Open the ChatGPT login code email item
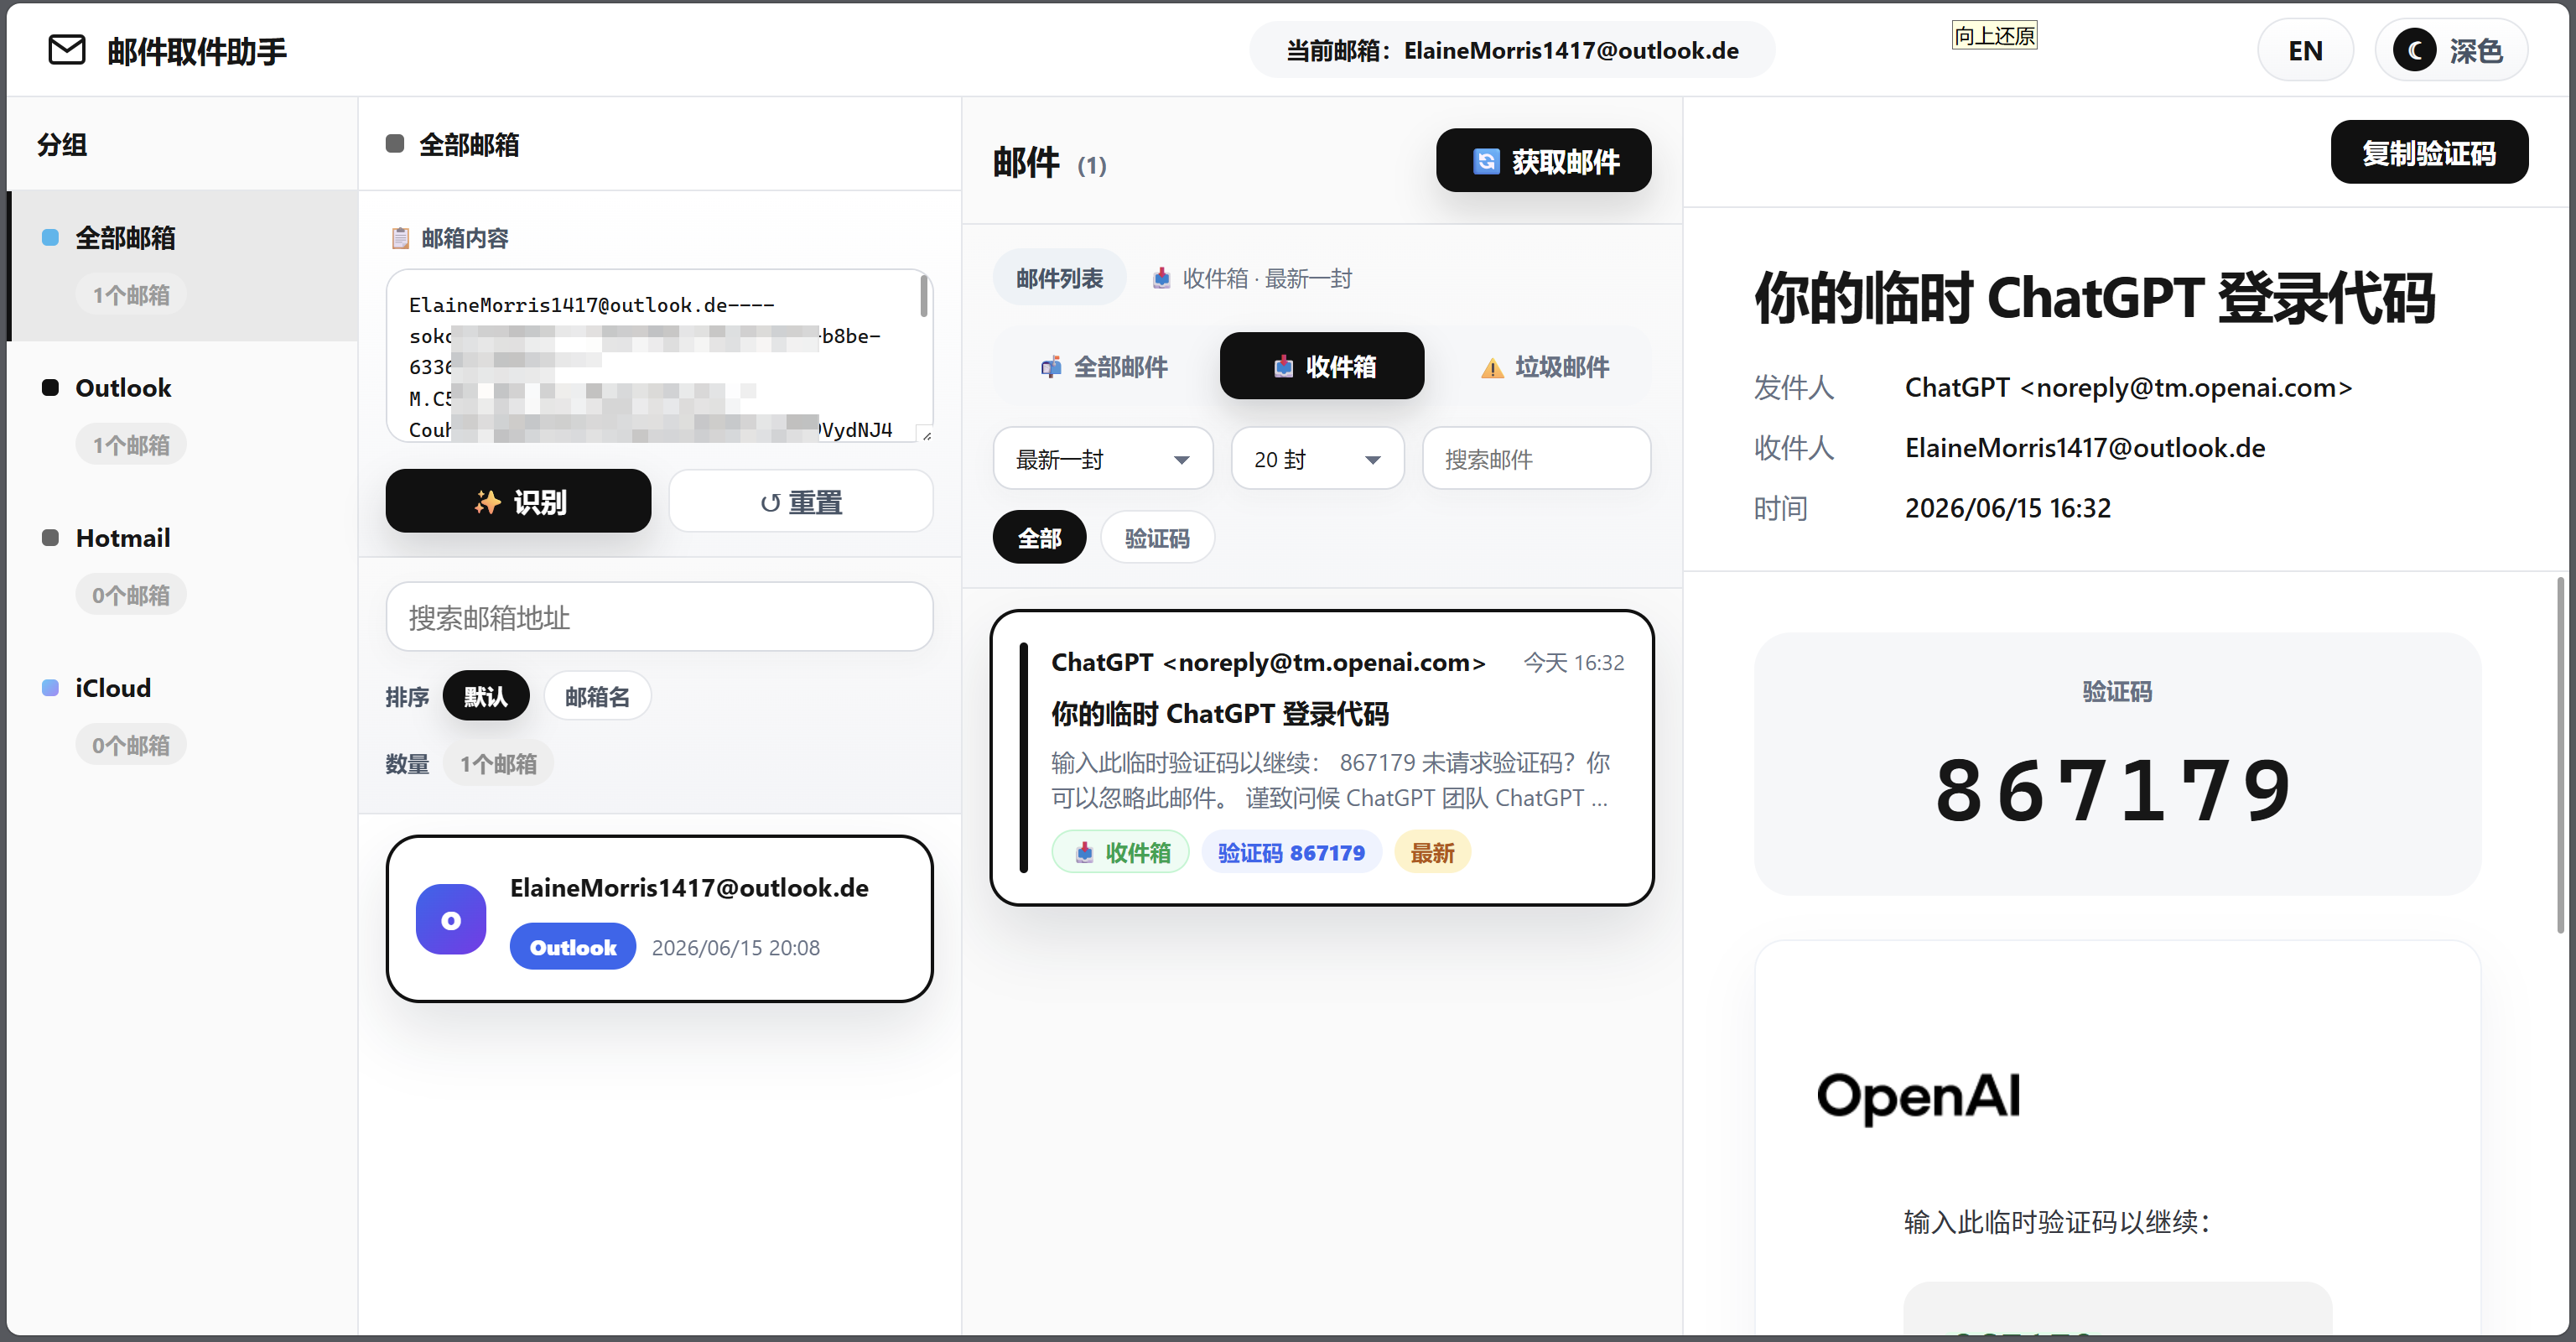Image resolution: width=2576 pixels, height=1342 pixels. (1322, 757)
